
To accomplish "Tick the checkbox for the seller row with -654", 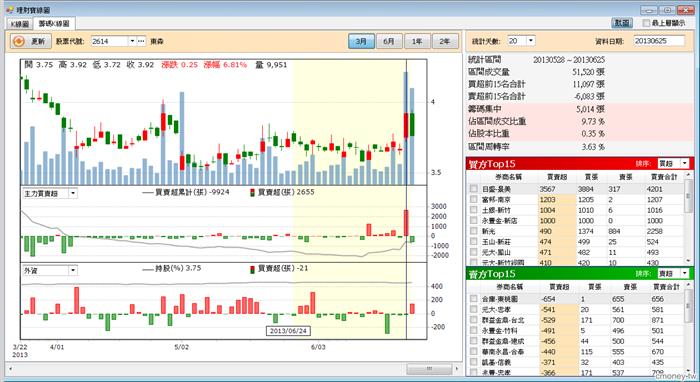I will point(474,299).
